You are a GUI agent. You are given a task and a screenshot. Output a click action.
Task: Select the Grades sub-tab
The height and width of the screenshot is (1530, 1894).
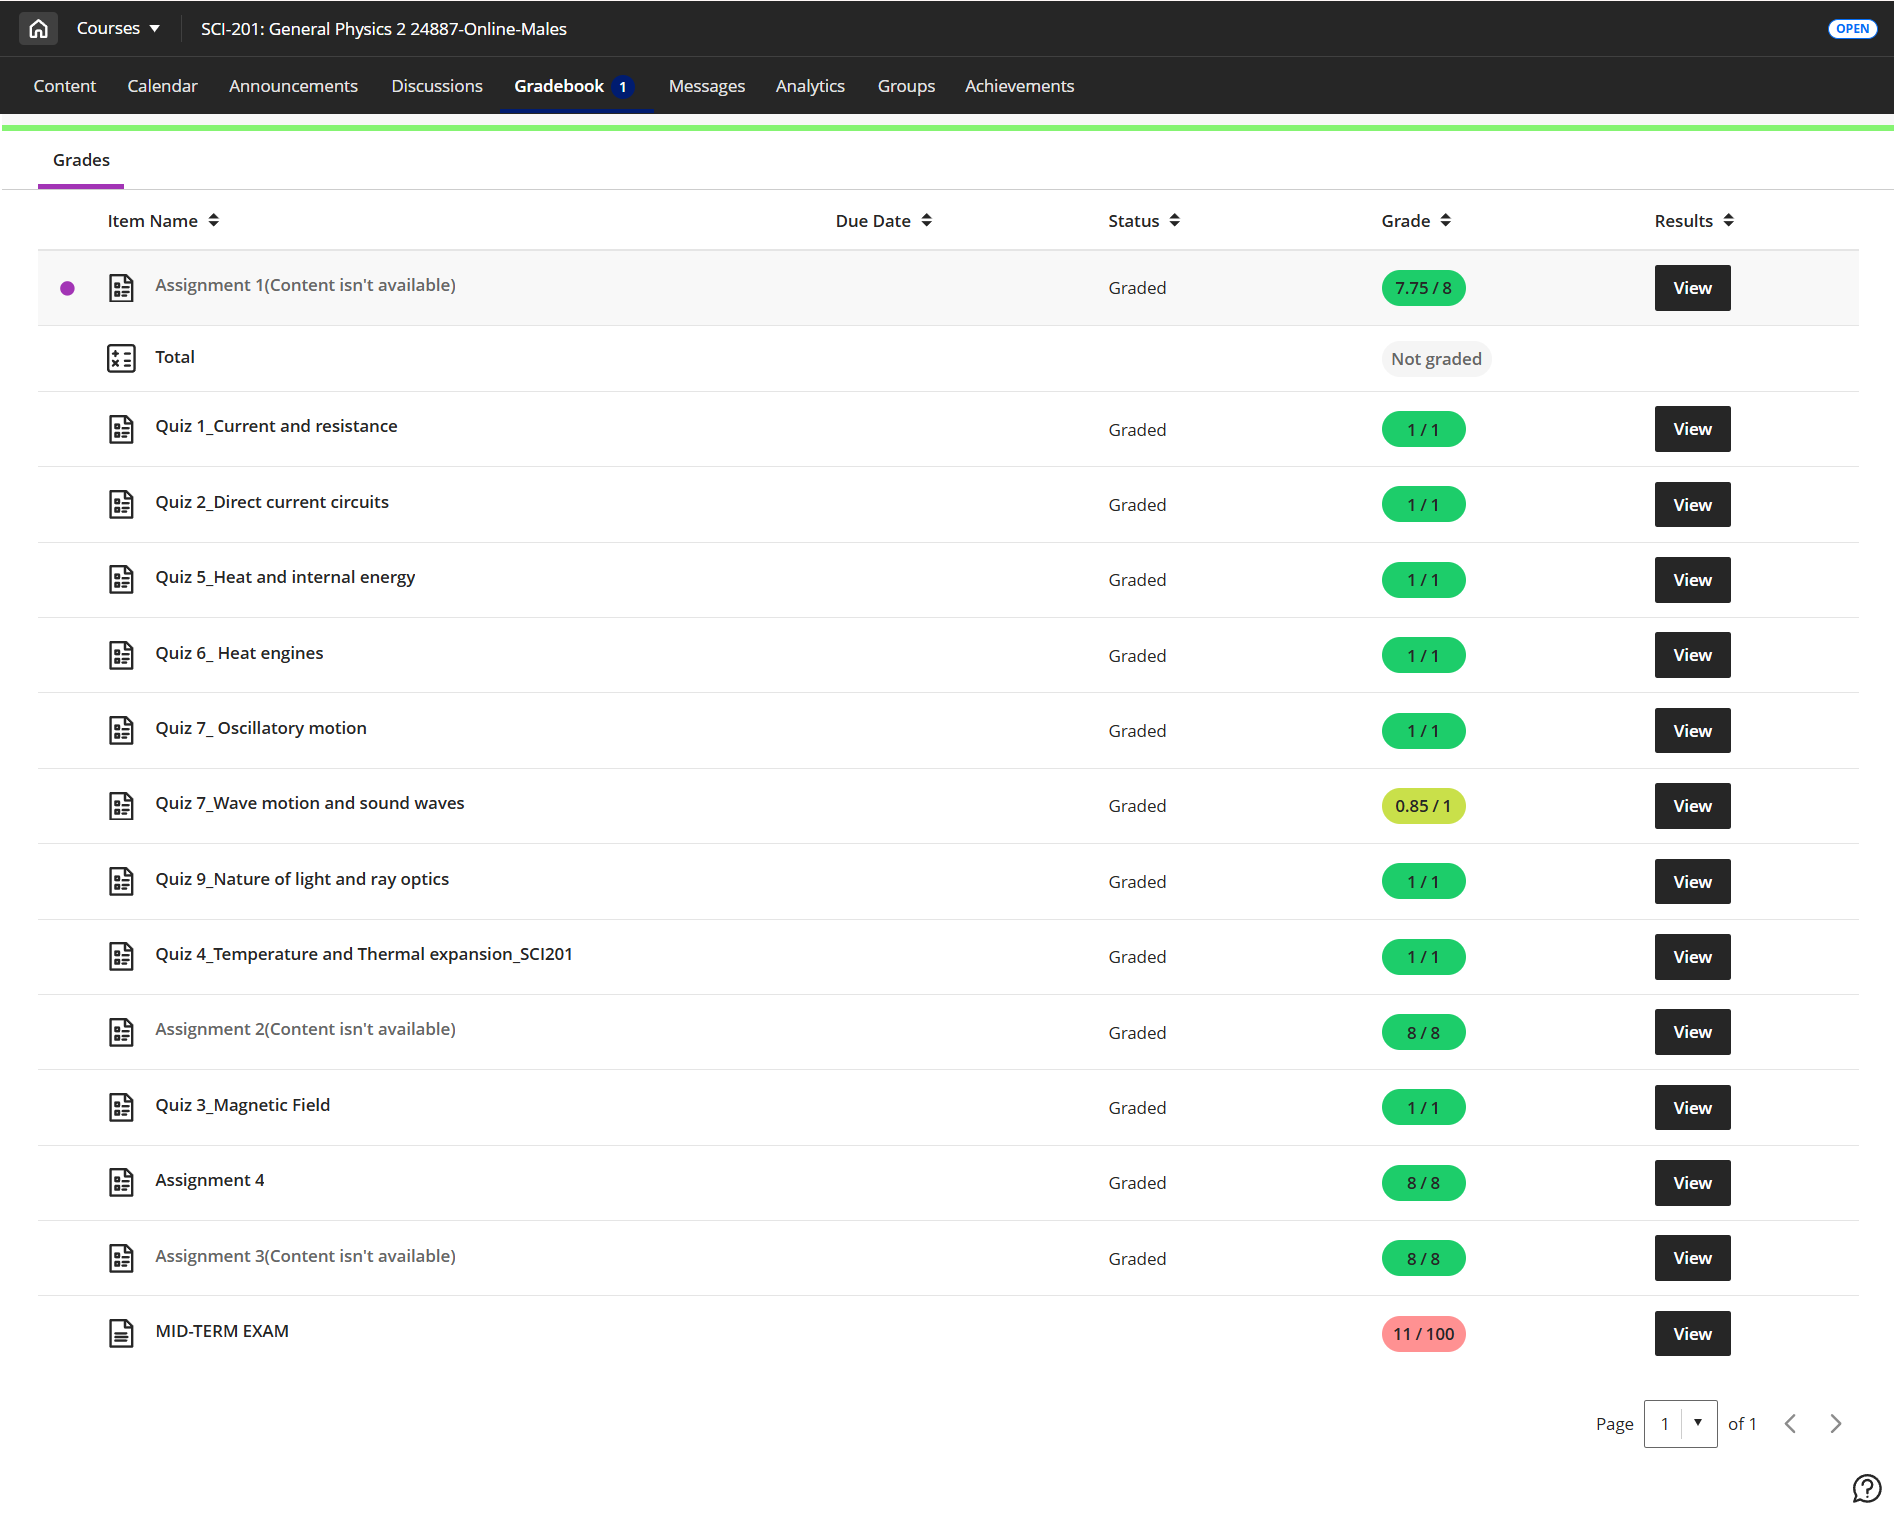coord(81,160)
